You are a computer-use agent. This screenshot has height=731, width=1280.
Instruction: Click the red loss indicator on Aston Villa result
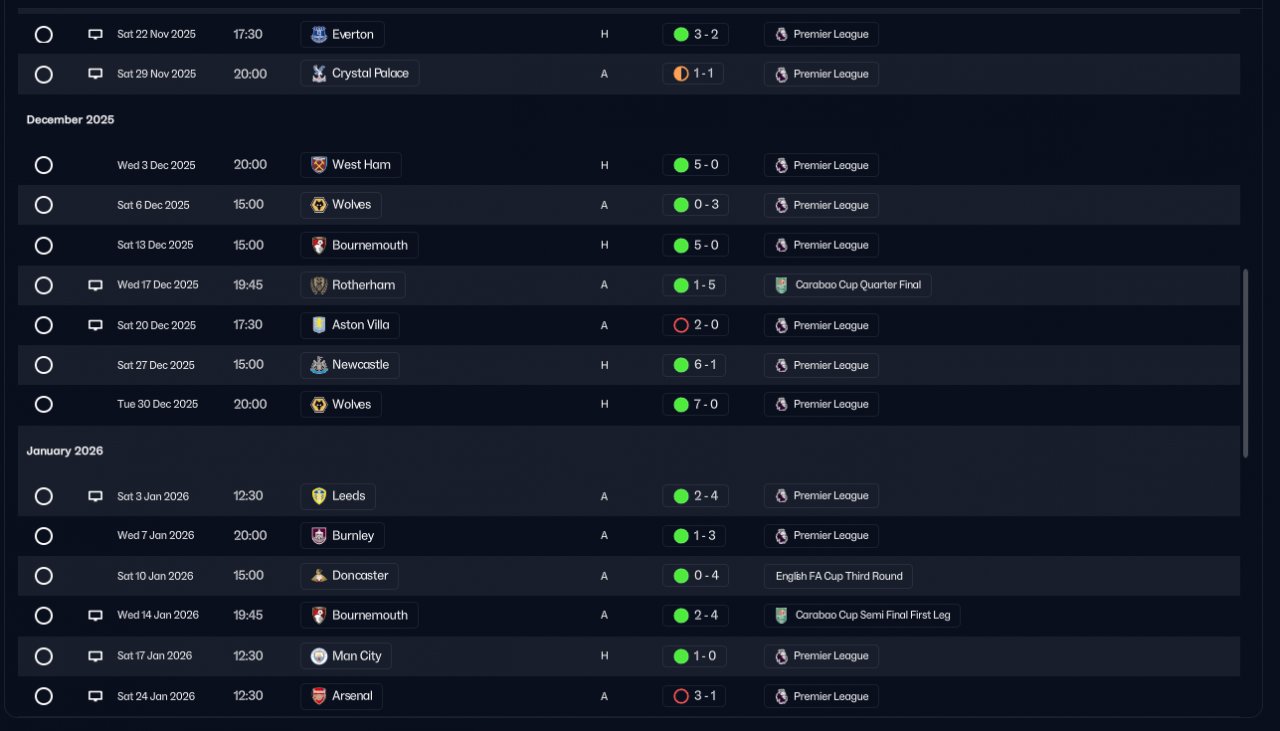tap(681, 325)
